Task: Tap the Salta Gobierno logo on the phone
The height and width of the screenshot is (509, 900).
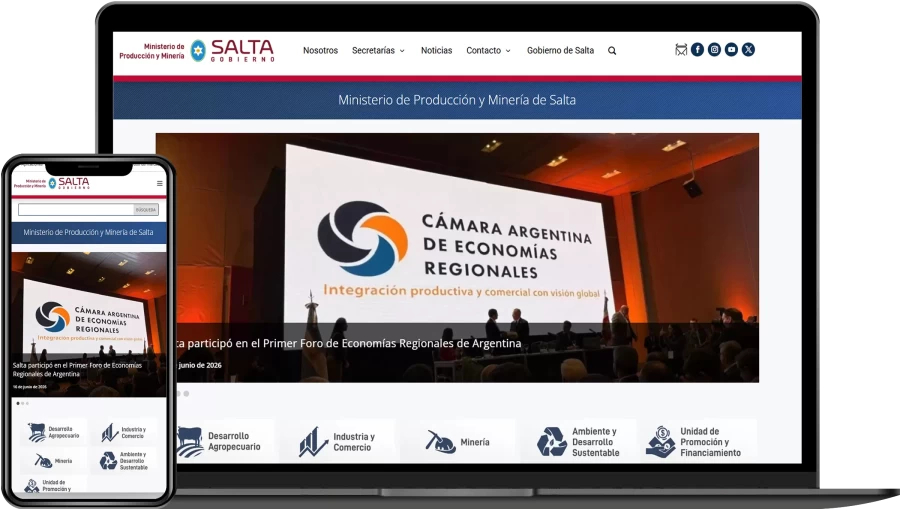Action: click(x=69, y=183)
